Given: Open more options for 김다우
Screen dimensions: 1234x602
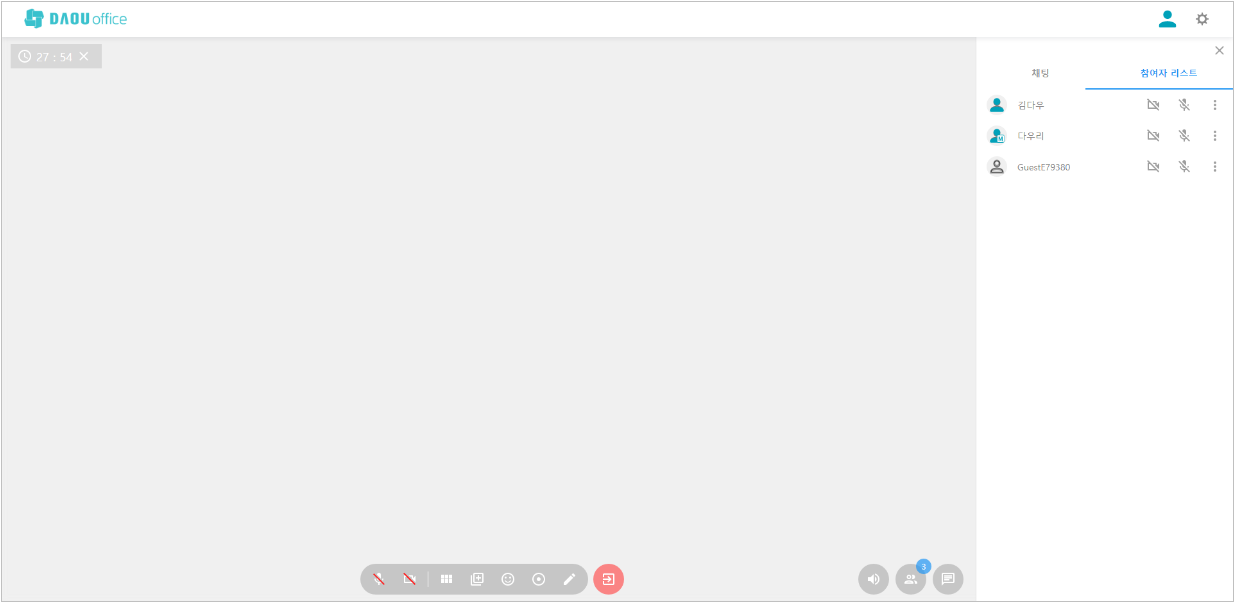Looking at the screenshot, I should pos(1215,105).
